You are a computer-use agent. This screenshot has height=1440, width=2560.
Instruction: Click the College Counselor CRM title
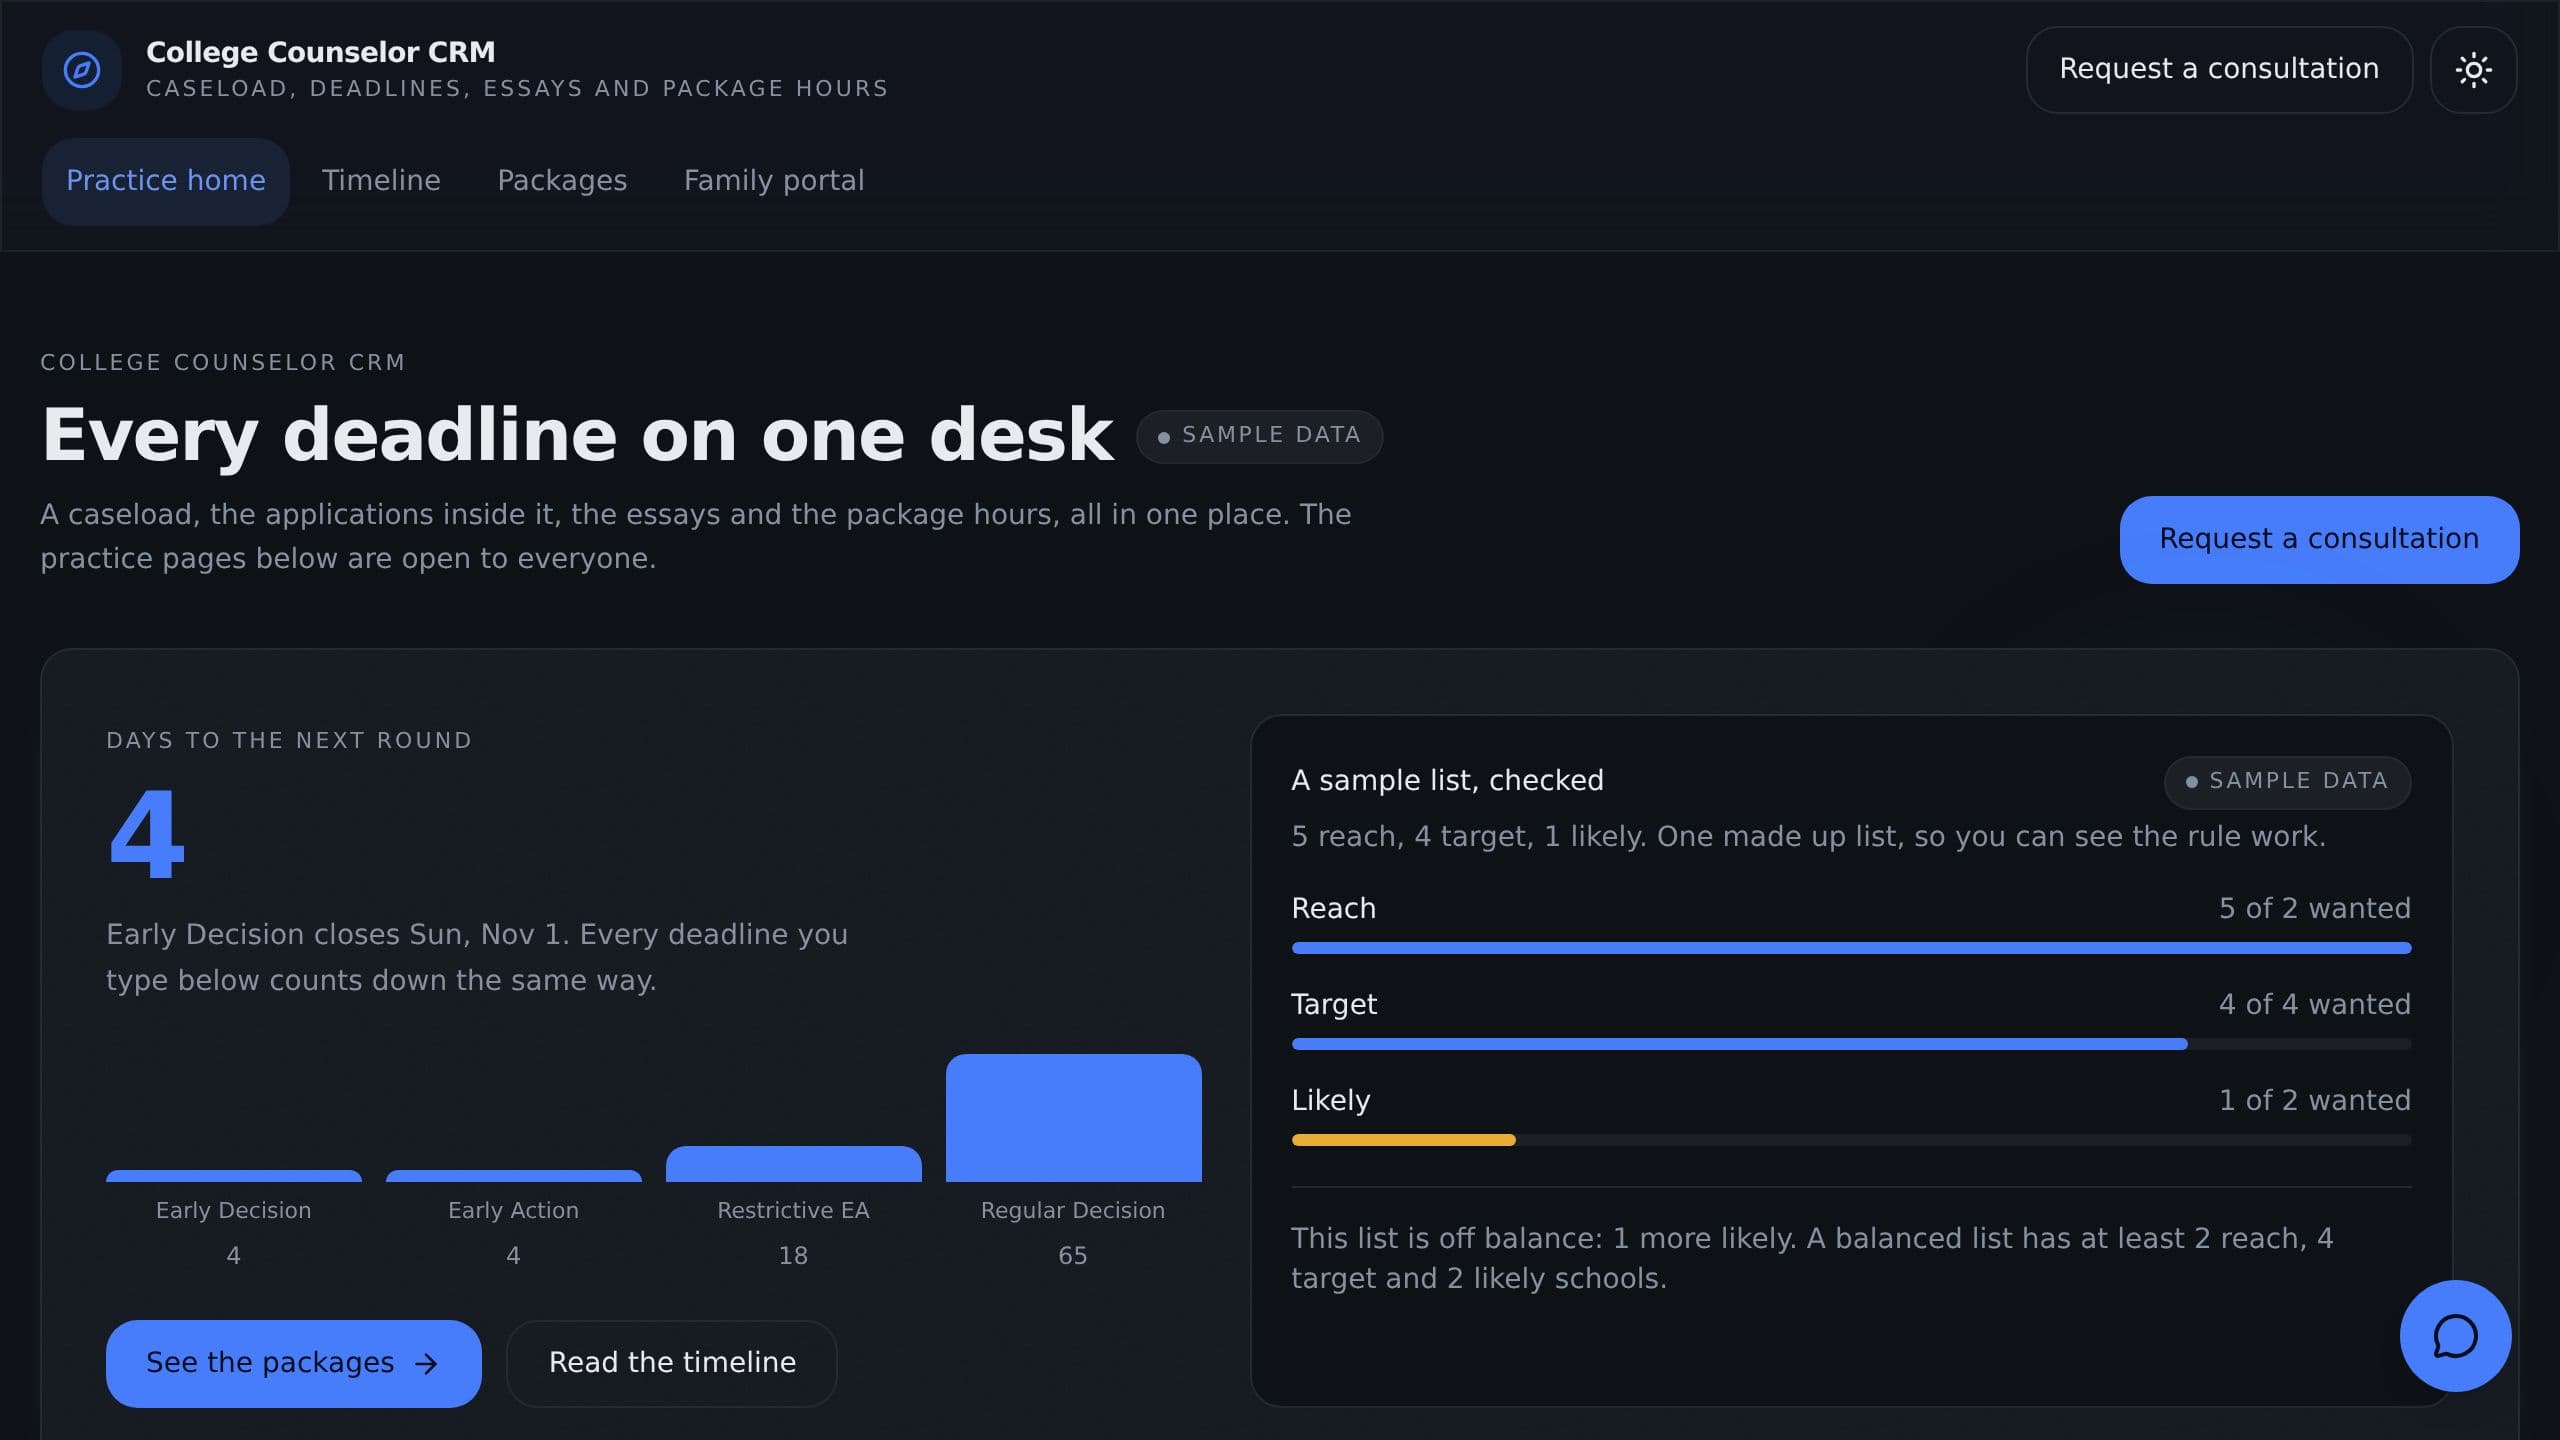[321, 52]
